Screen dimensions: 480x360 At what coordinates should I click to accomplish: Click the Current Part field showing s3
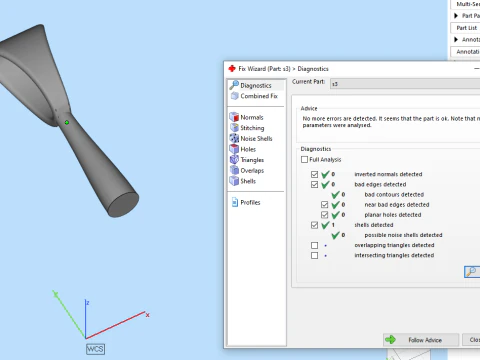[405, 84]
